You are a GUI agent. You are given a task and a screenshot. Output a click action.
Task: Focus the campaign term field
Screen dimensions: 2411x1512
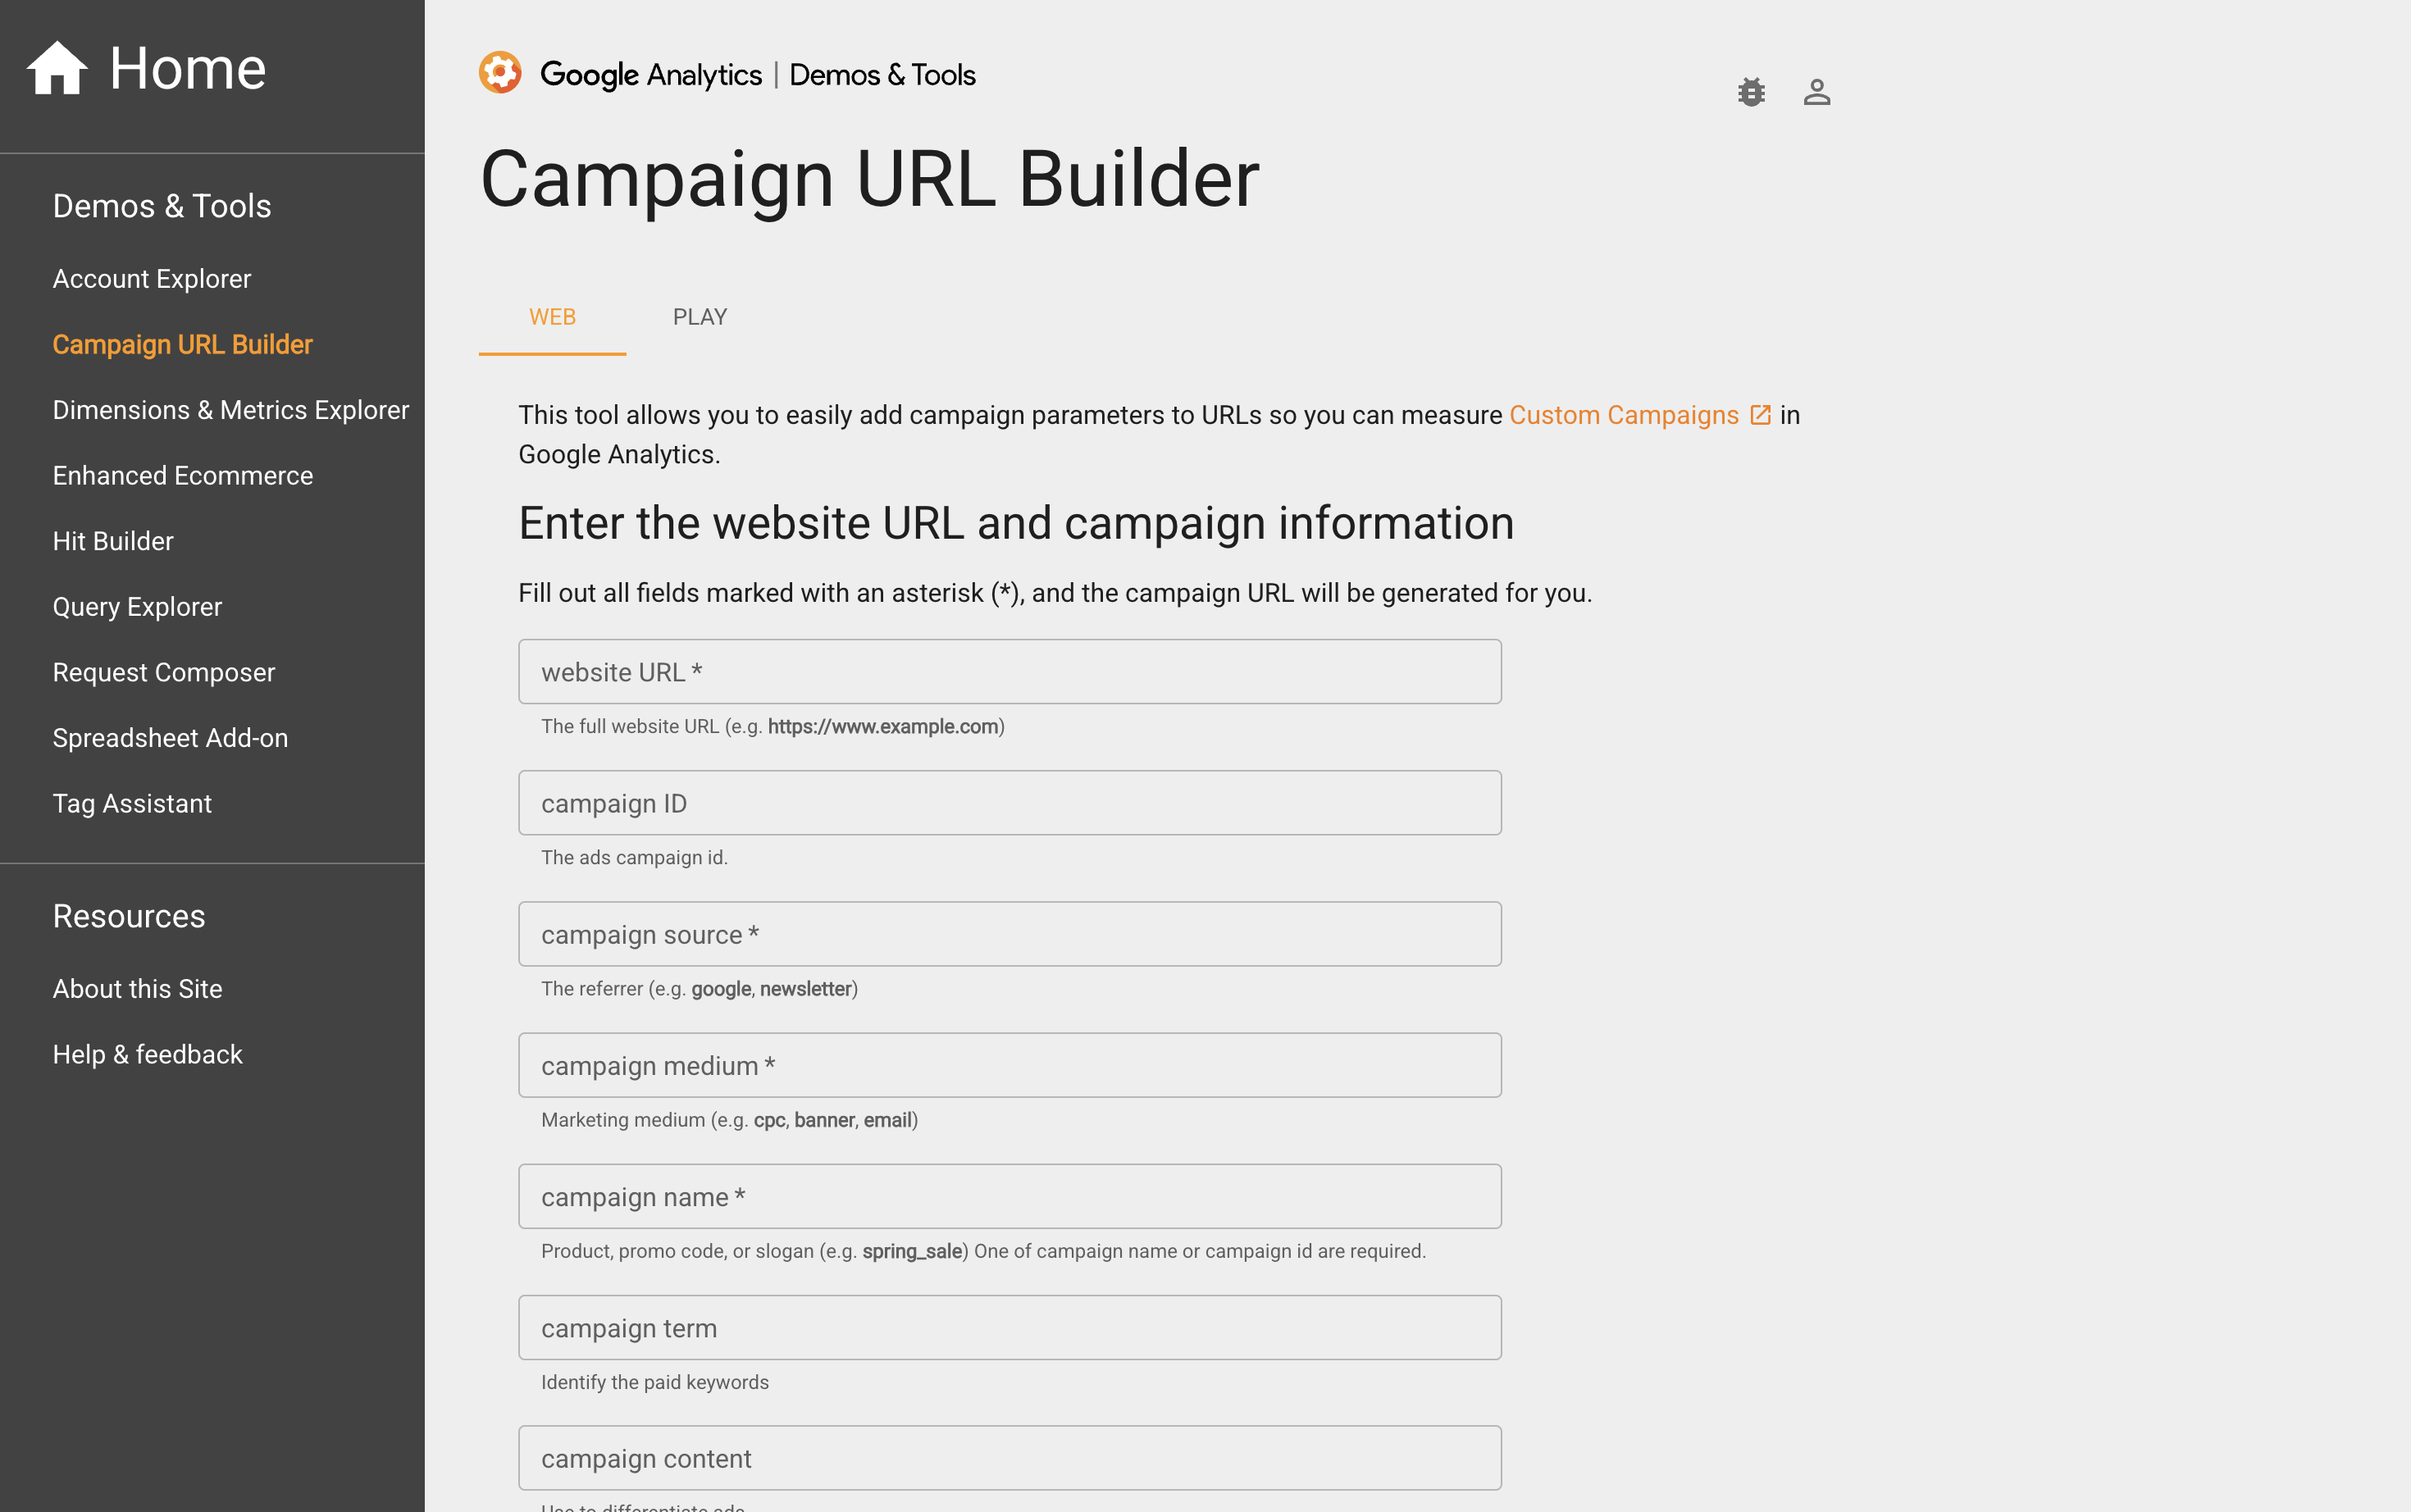(x=1009, y=1328)
